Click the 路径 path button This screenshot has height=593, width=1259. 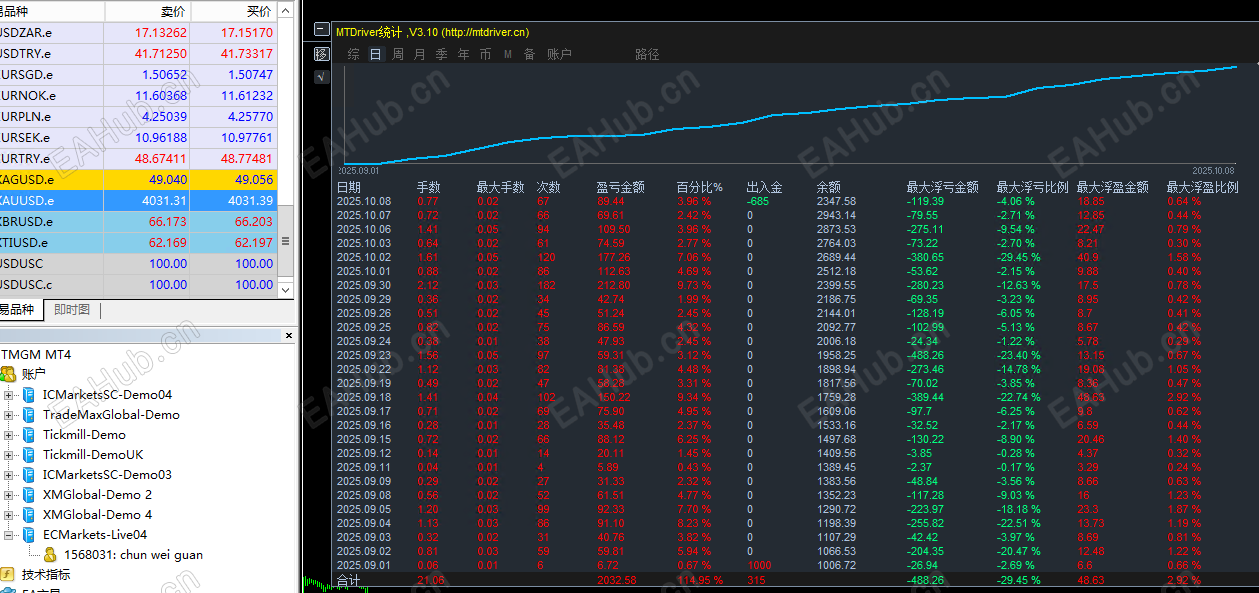(x=647, y=54)
